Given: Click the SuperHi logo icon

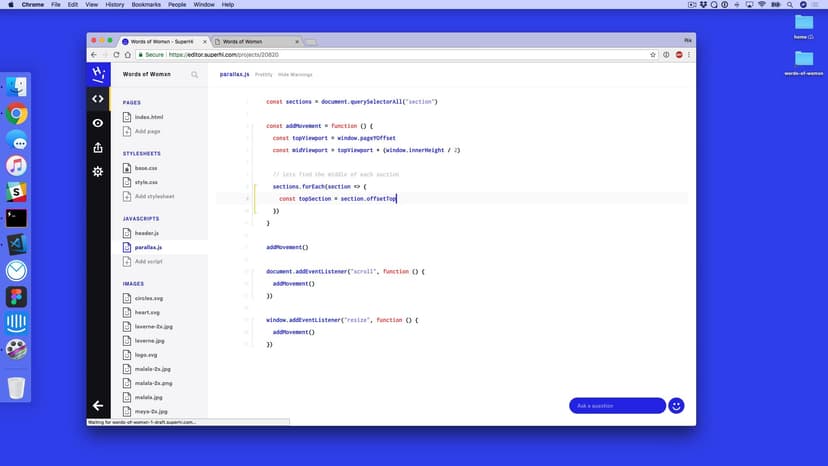Looking at the screenshot, I should pyautogui.click(x=98, y=74).
